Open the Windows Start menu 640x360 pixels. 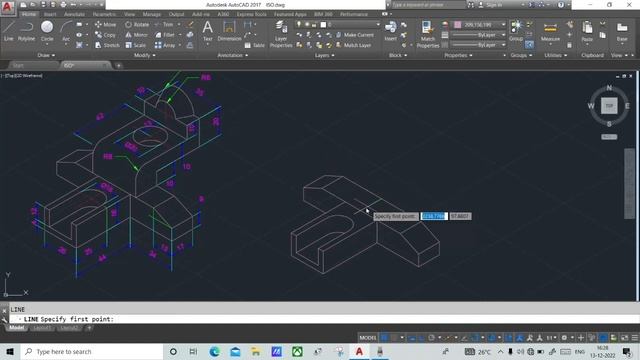point(10,351)
